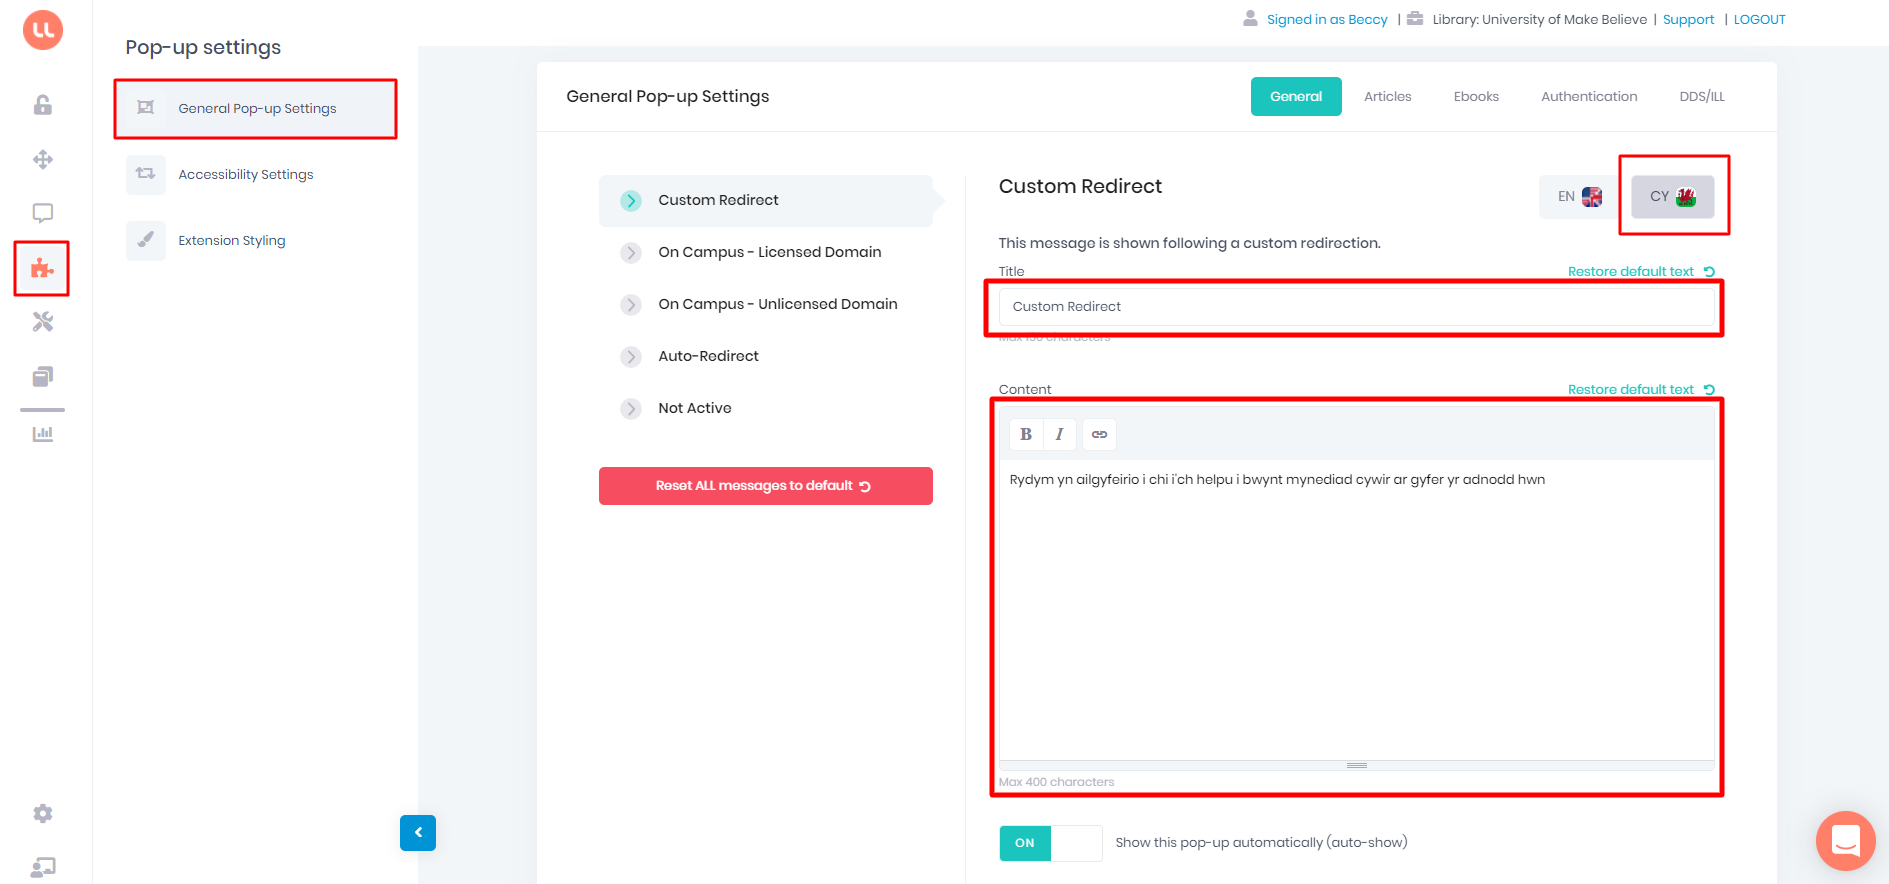Screen dimensions: 1889x884
Task: Click the LOGOUT link
Action: [1759, 19]
